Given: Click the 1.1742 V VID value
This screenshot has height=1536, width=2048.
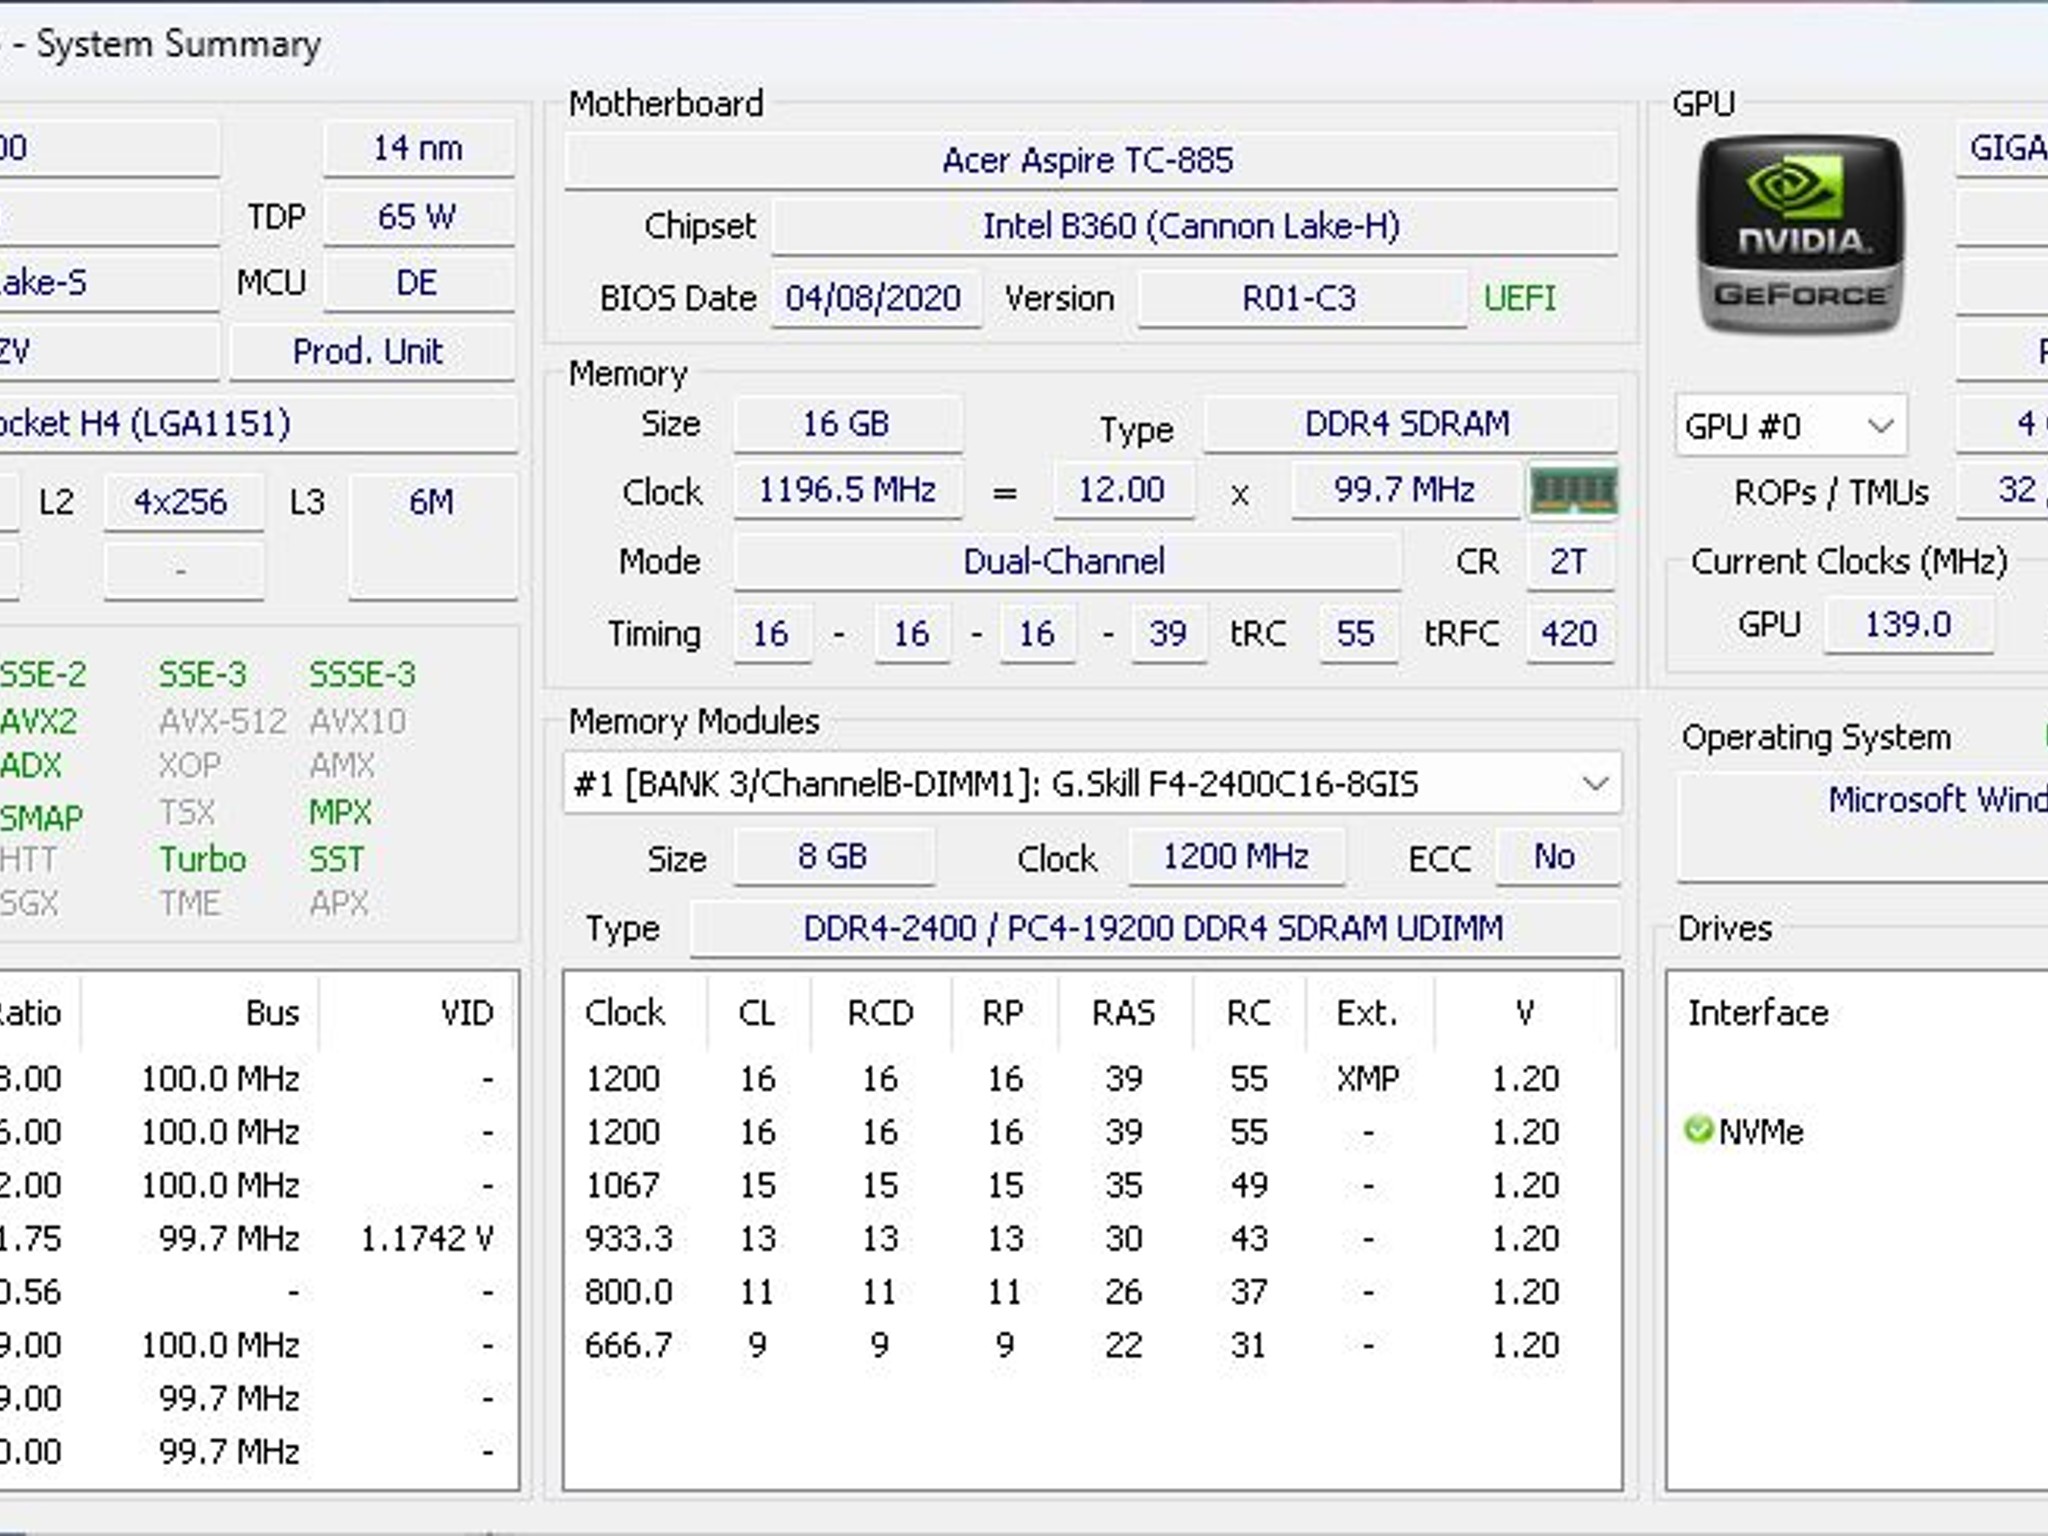Looking at the screenshot, I should (427, 1238).
